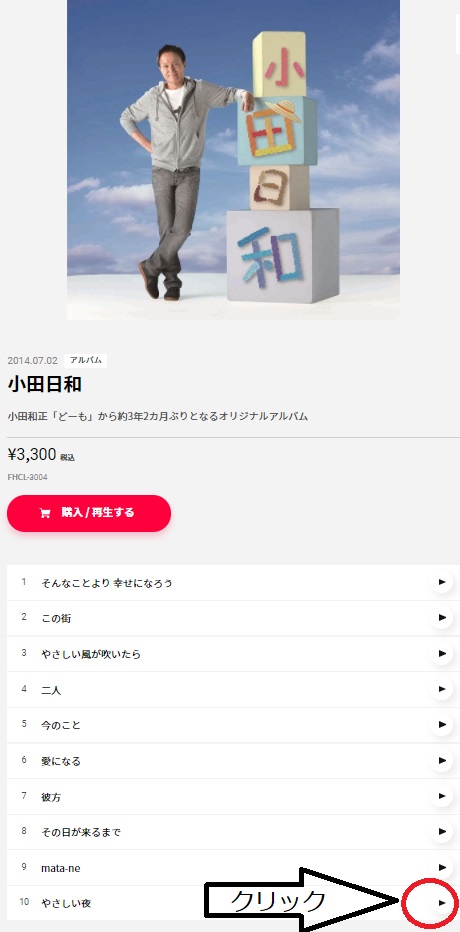Select track title mata-ne
The height and width of the screenshot is (932, 460).
61,868
